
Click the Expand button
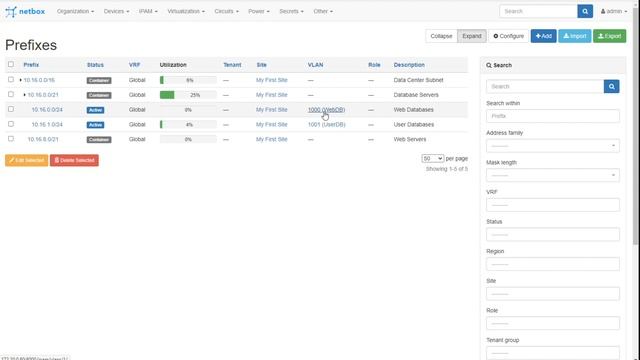472,36
